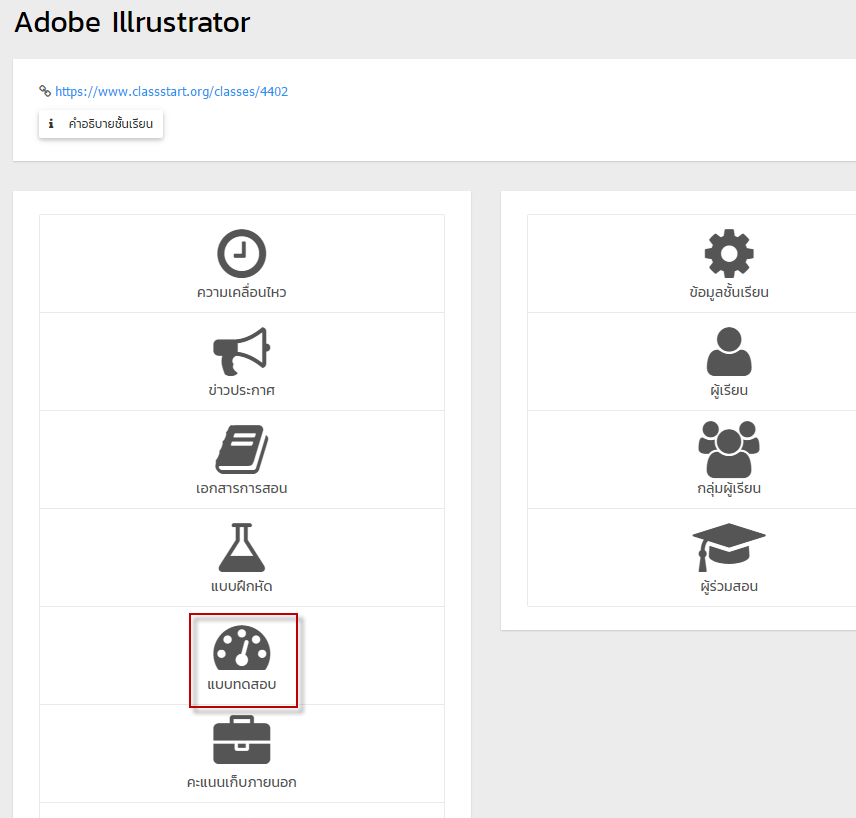856x818 pixels.
Task: Click the เอกสารการสอน text label
Action: 241,488
